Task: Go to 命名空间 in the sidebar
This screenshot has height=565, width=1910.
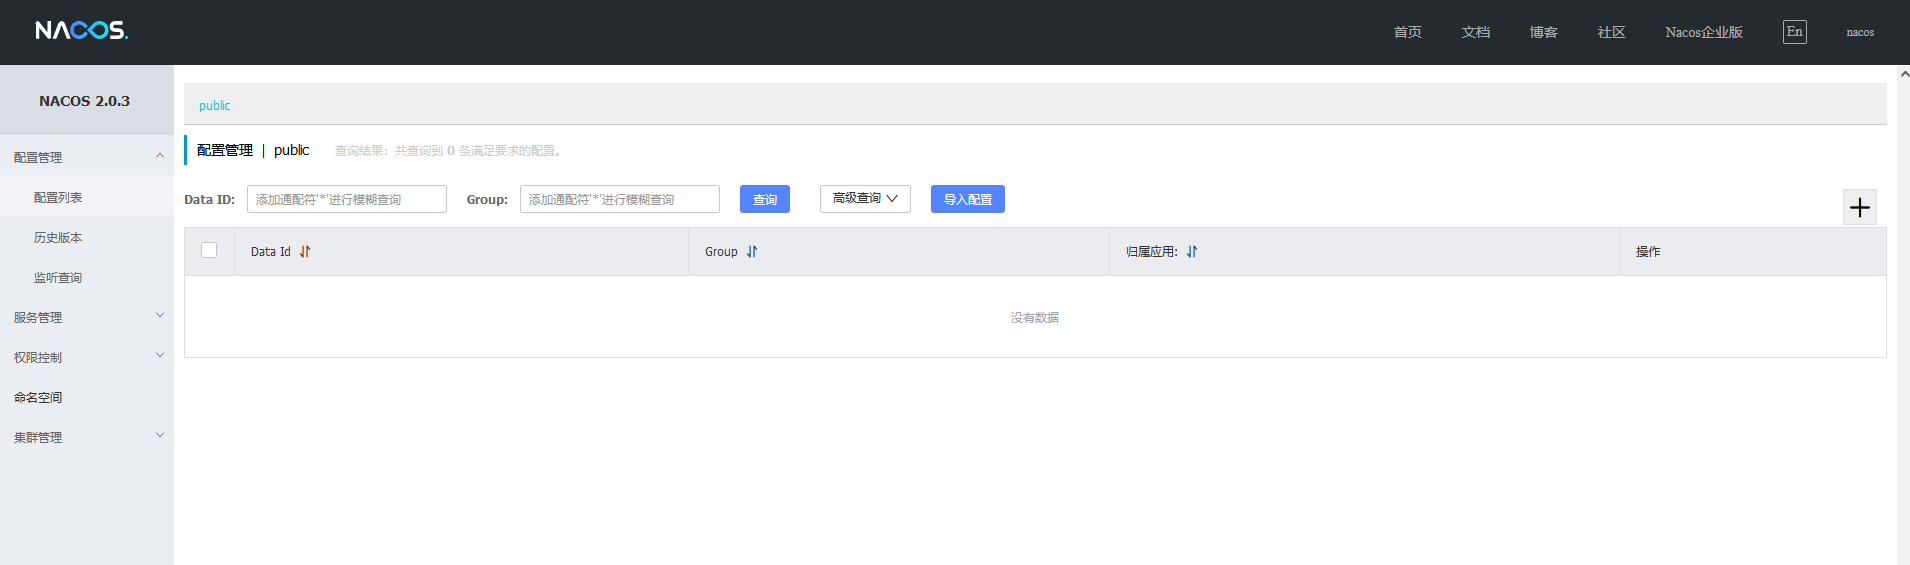Action: coord(38,397)
